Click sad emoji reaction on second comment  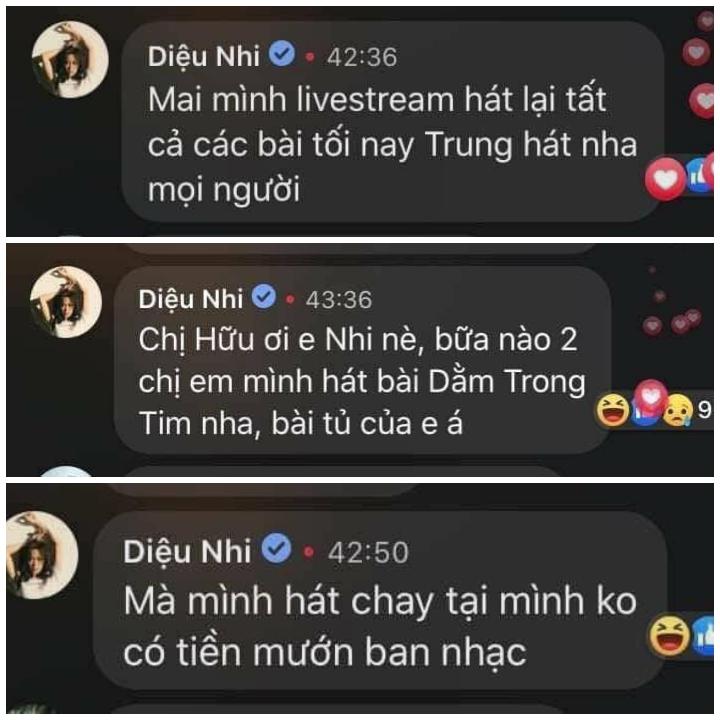coord(678,410)
